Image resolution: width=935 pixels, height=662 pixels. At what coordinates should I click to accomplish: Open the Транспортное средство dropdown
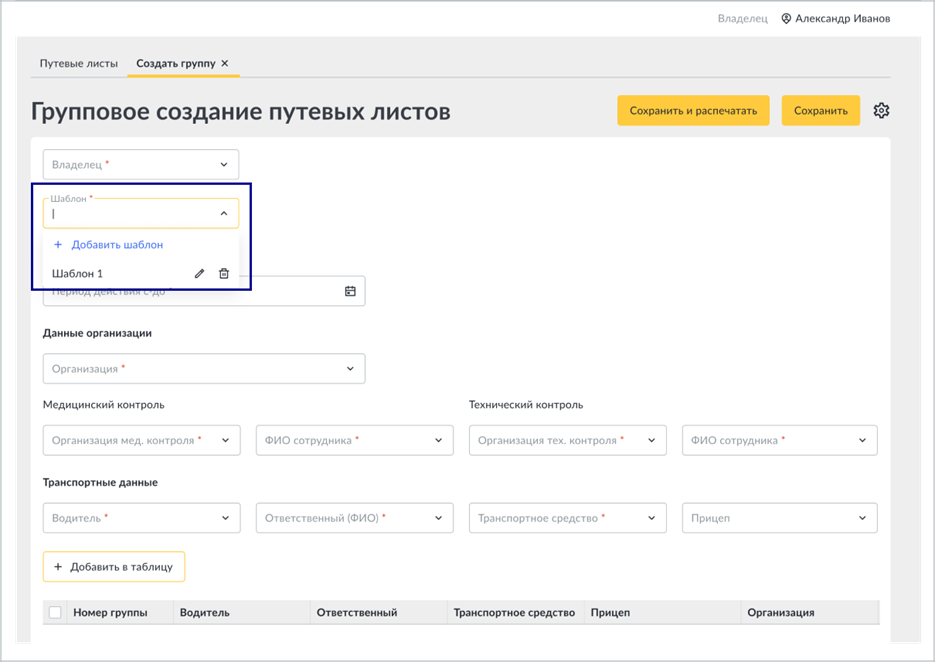point(568,518)
